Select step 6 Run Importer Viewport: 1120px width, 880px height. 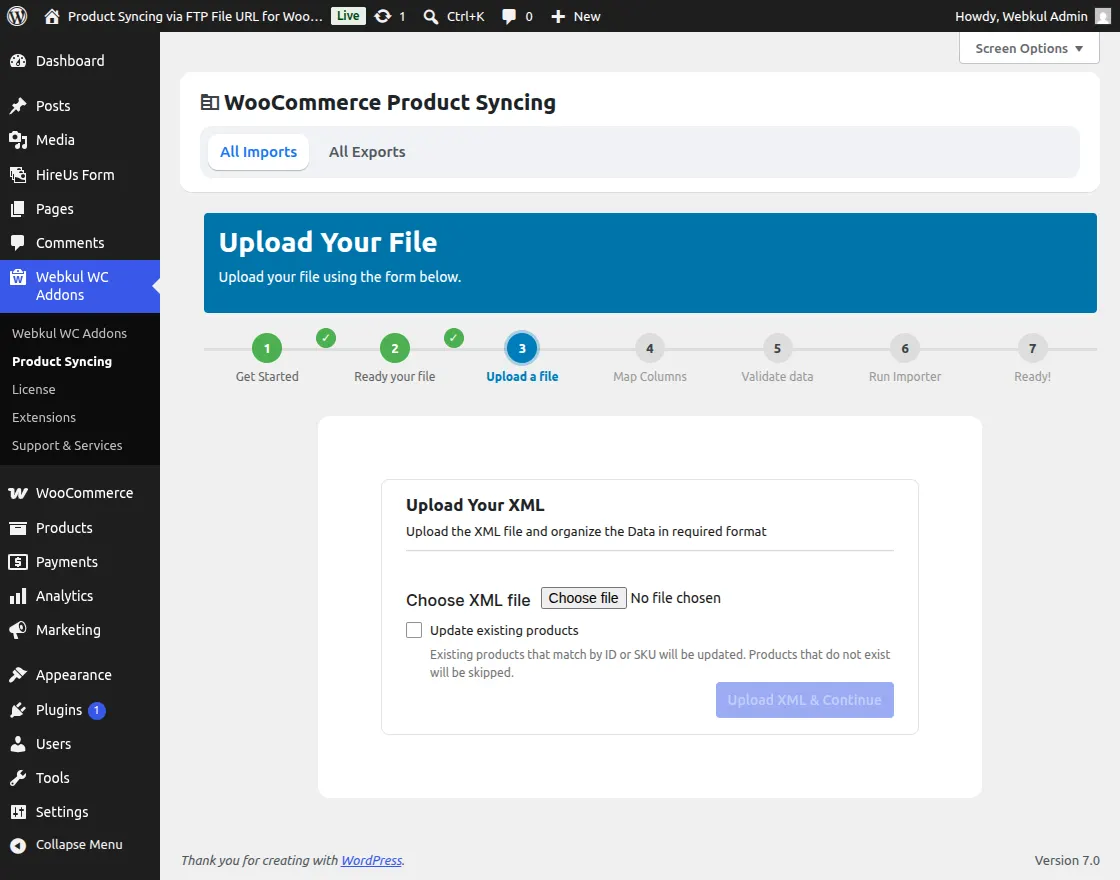pyautogui.click(x=905, y=349)
